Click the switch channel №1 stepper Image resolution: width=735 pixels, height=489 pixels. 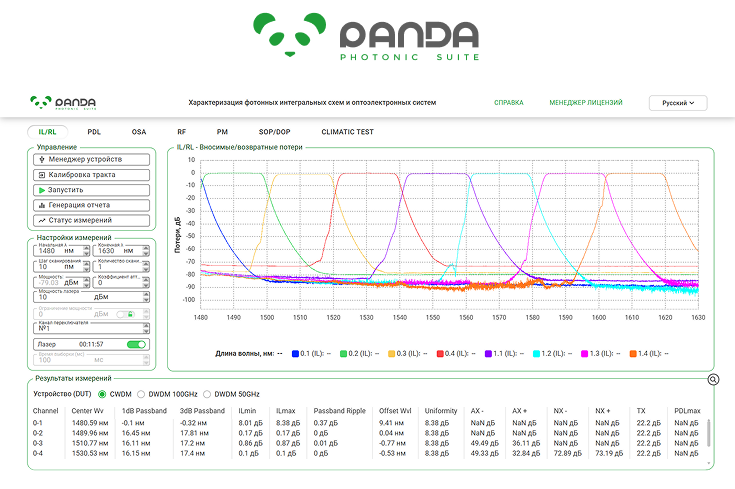(146, 328)
